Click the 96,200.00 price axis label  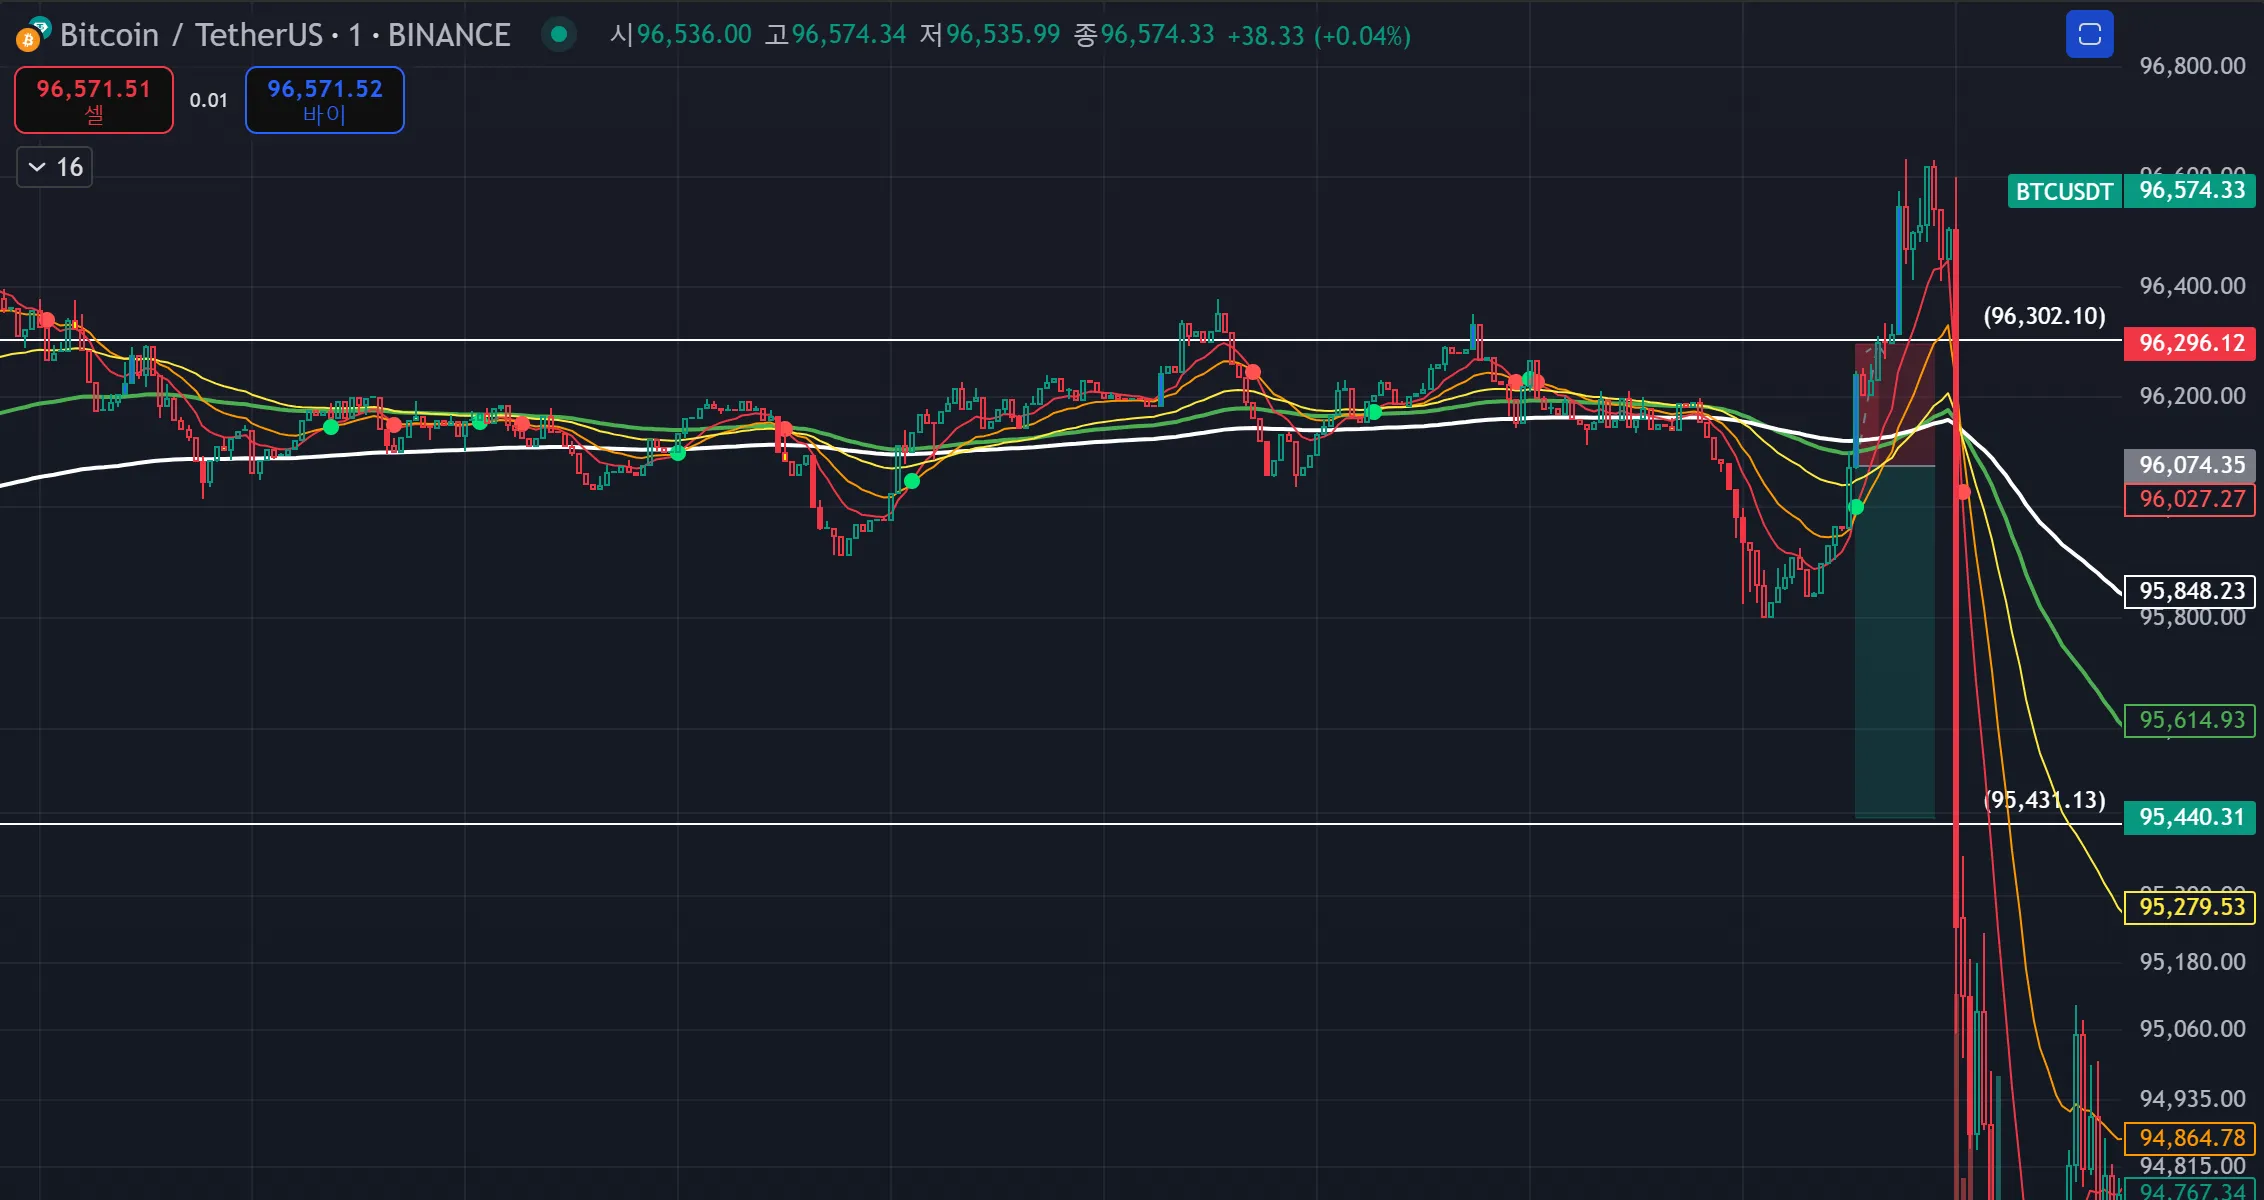coord(2192,396)
